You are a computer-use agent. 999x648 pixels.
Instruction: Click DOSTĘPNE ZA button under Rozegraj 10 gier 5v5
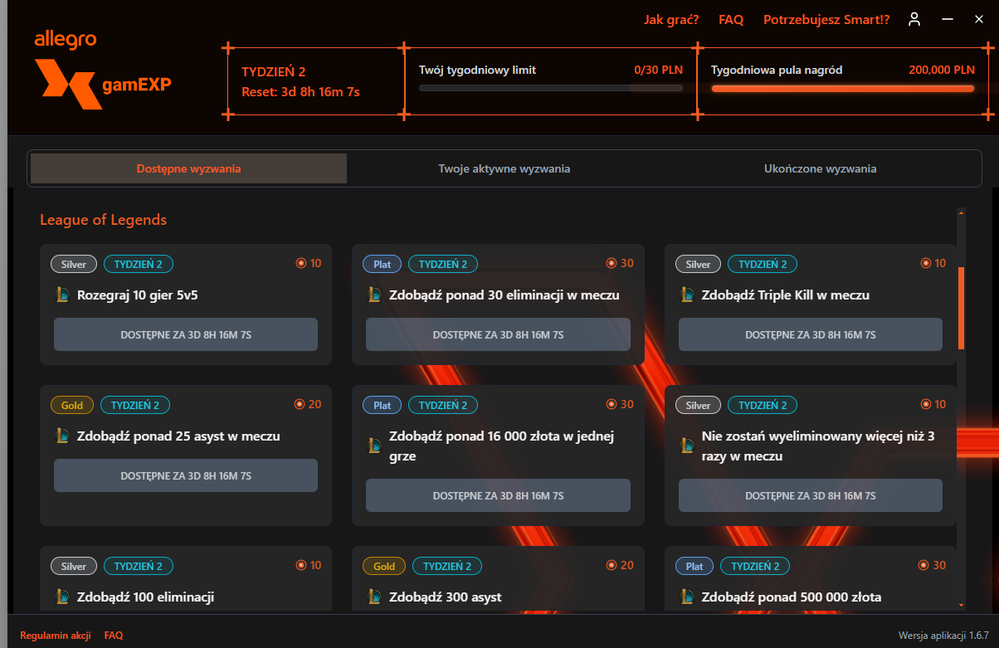tap(185, 335)
